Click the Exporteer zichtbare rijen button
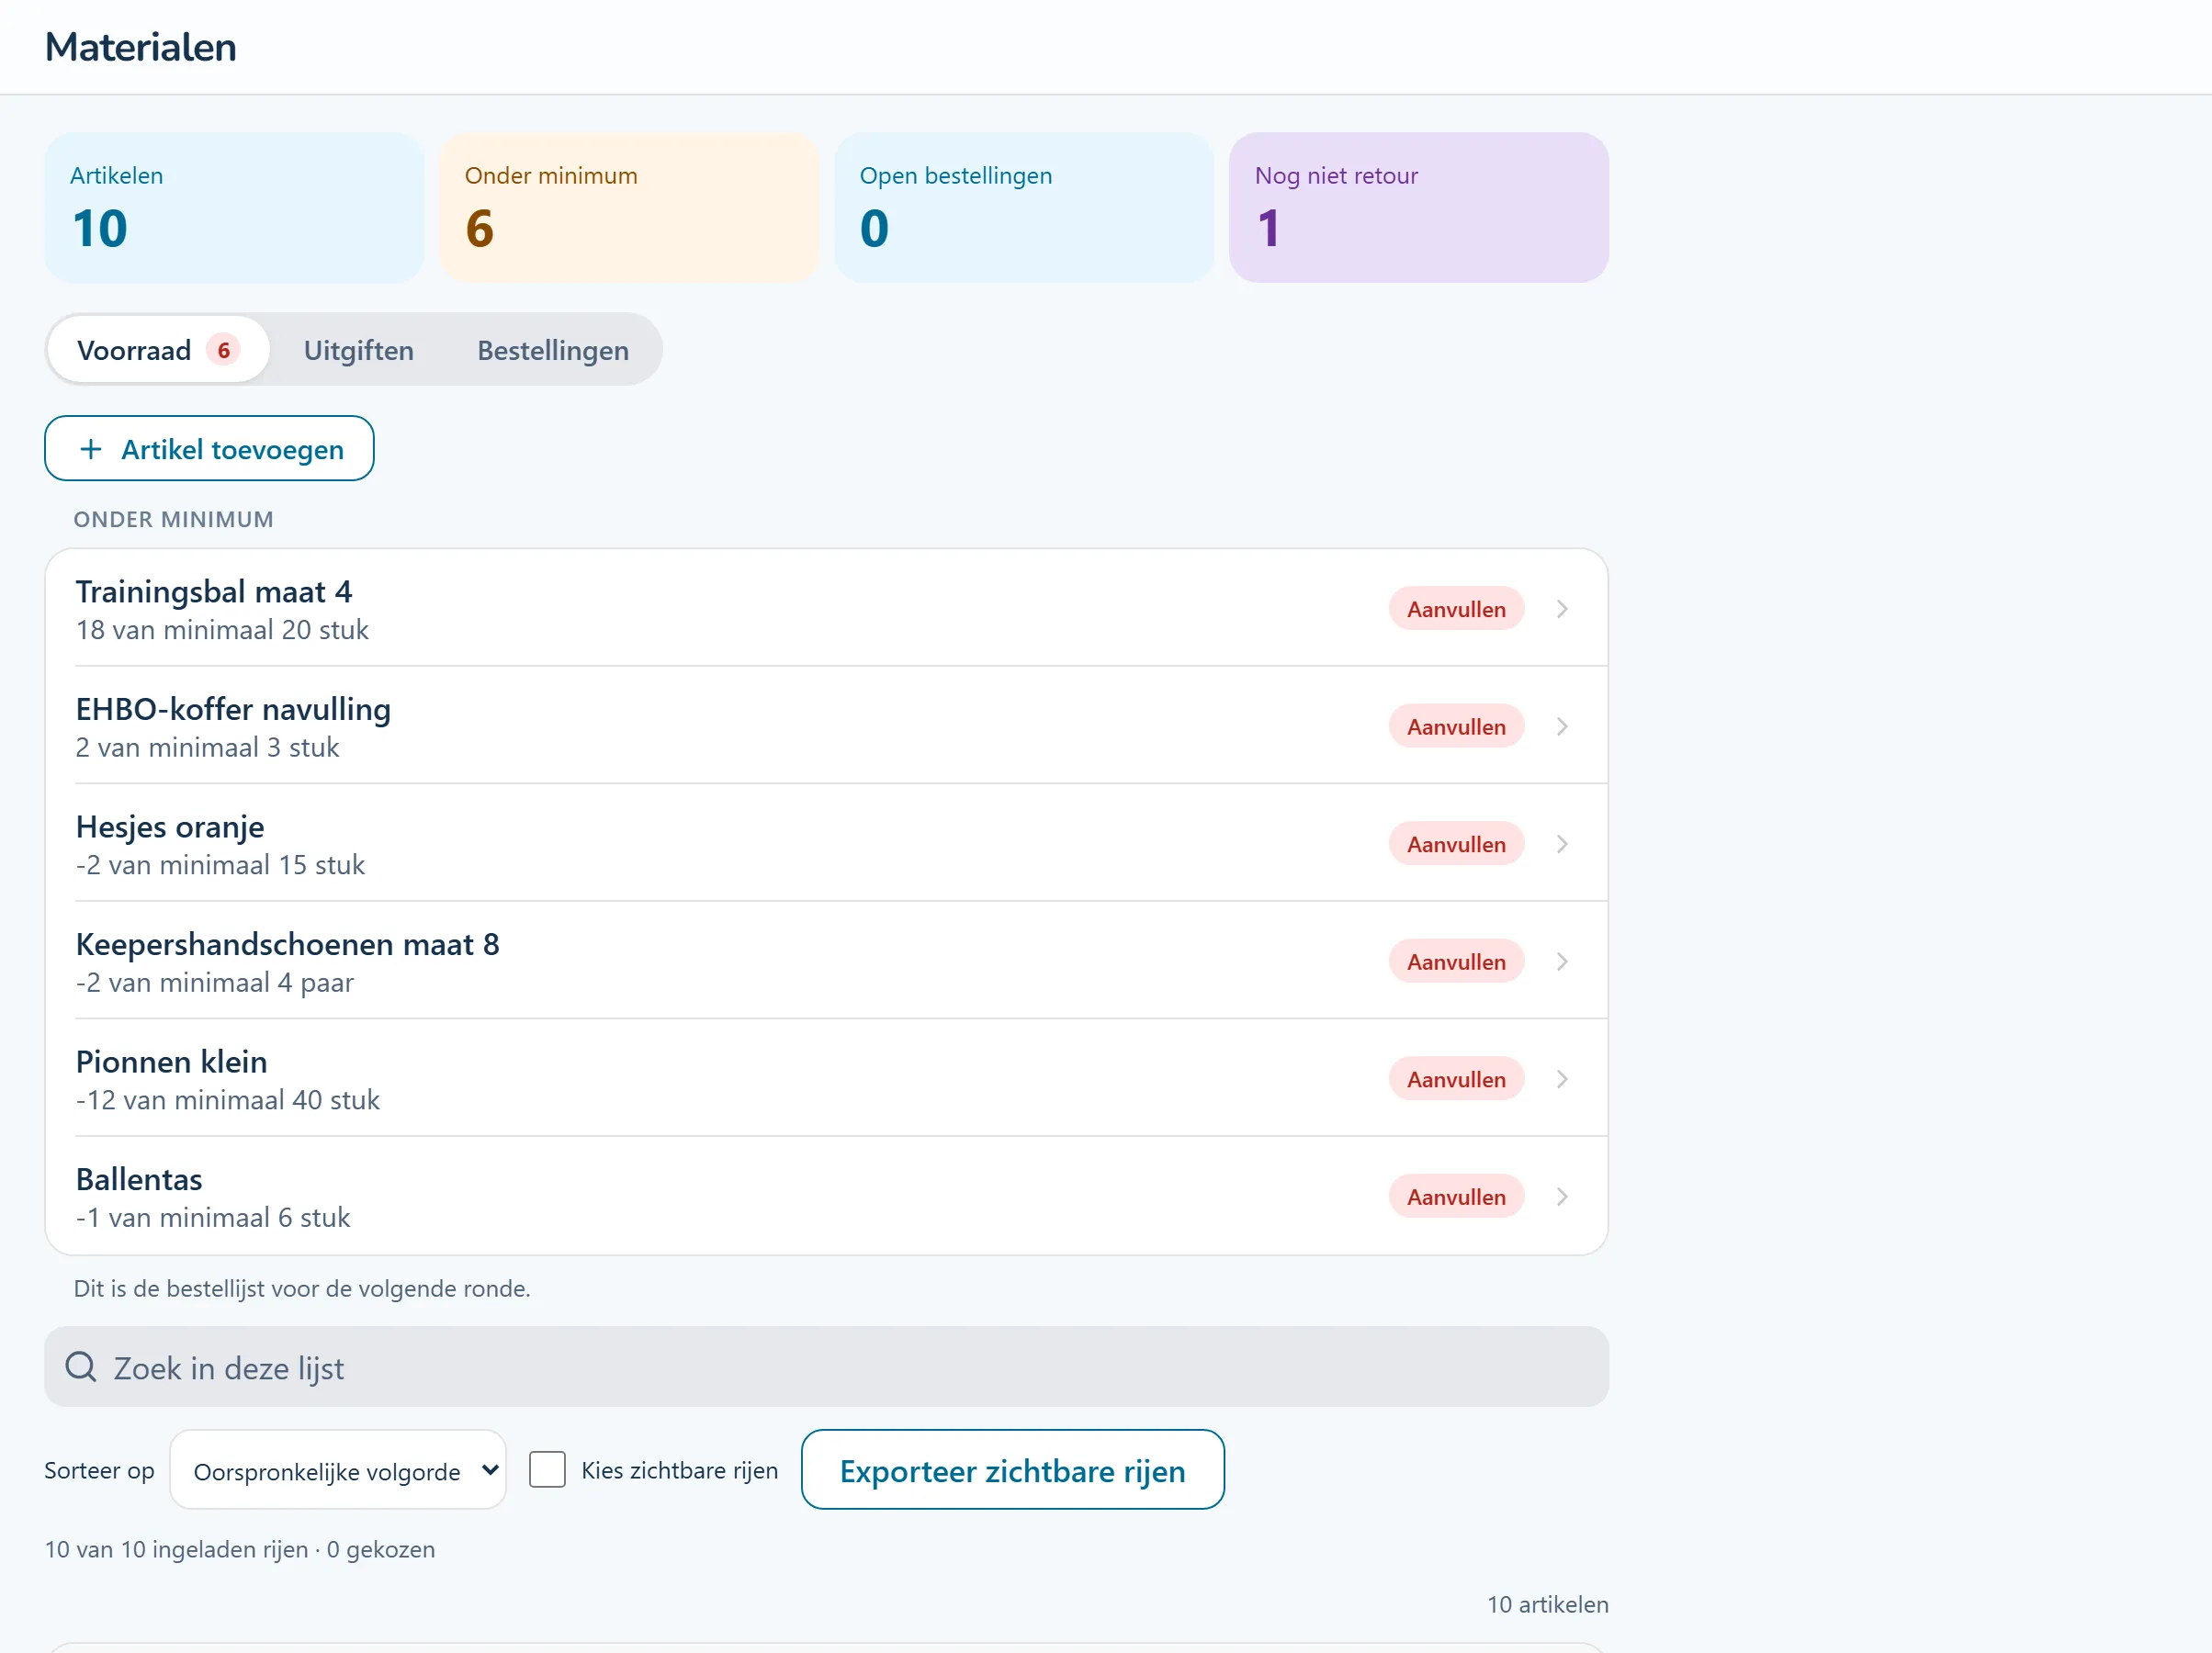The image size is (2212, 1653). pyautogui.click(x=1012, y=1470)
